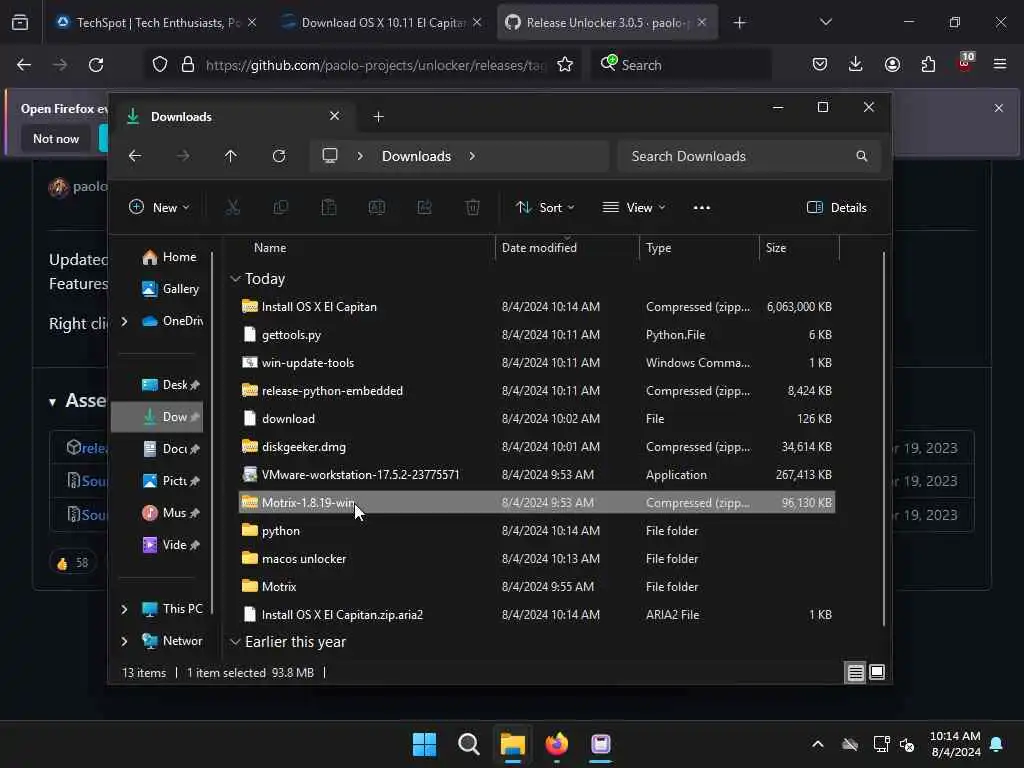Viewport: 1024px width, 768px height.
Task: Show hidden system tray icons
Action: (x=817, y=744)
